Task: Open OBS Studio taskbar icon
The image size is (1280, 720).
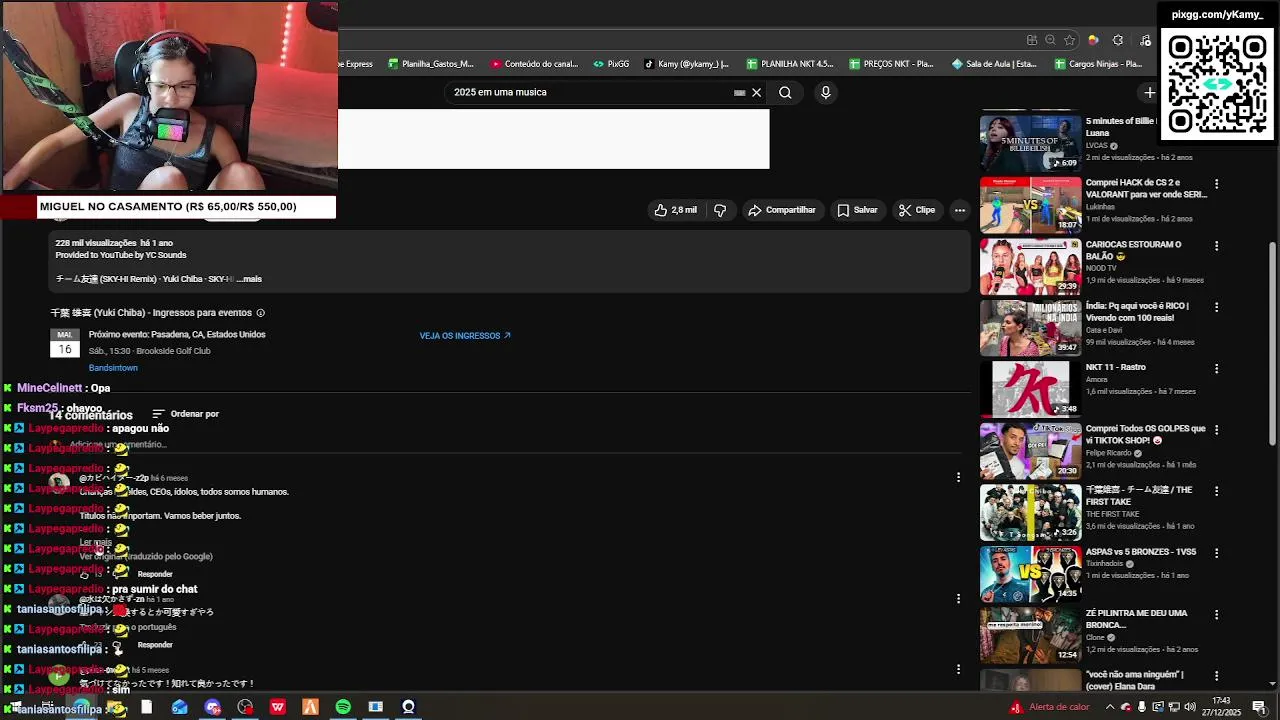Action: click(x=245, y=707)
